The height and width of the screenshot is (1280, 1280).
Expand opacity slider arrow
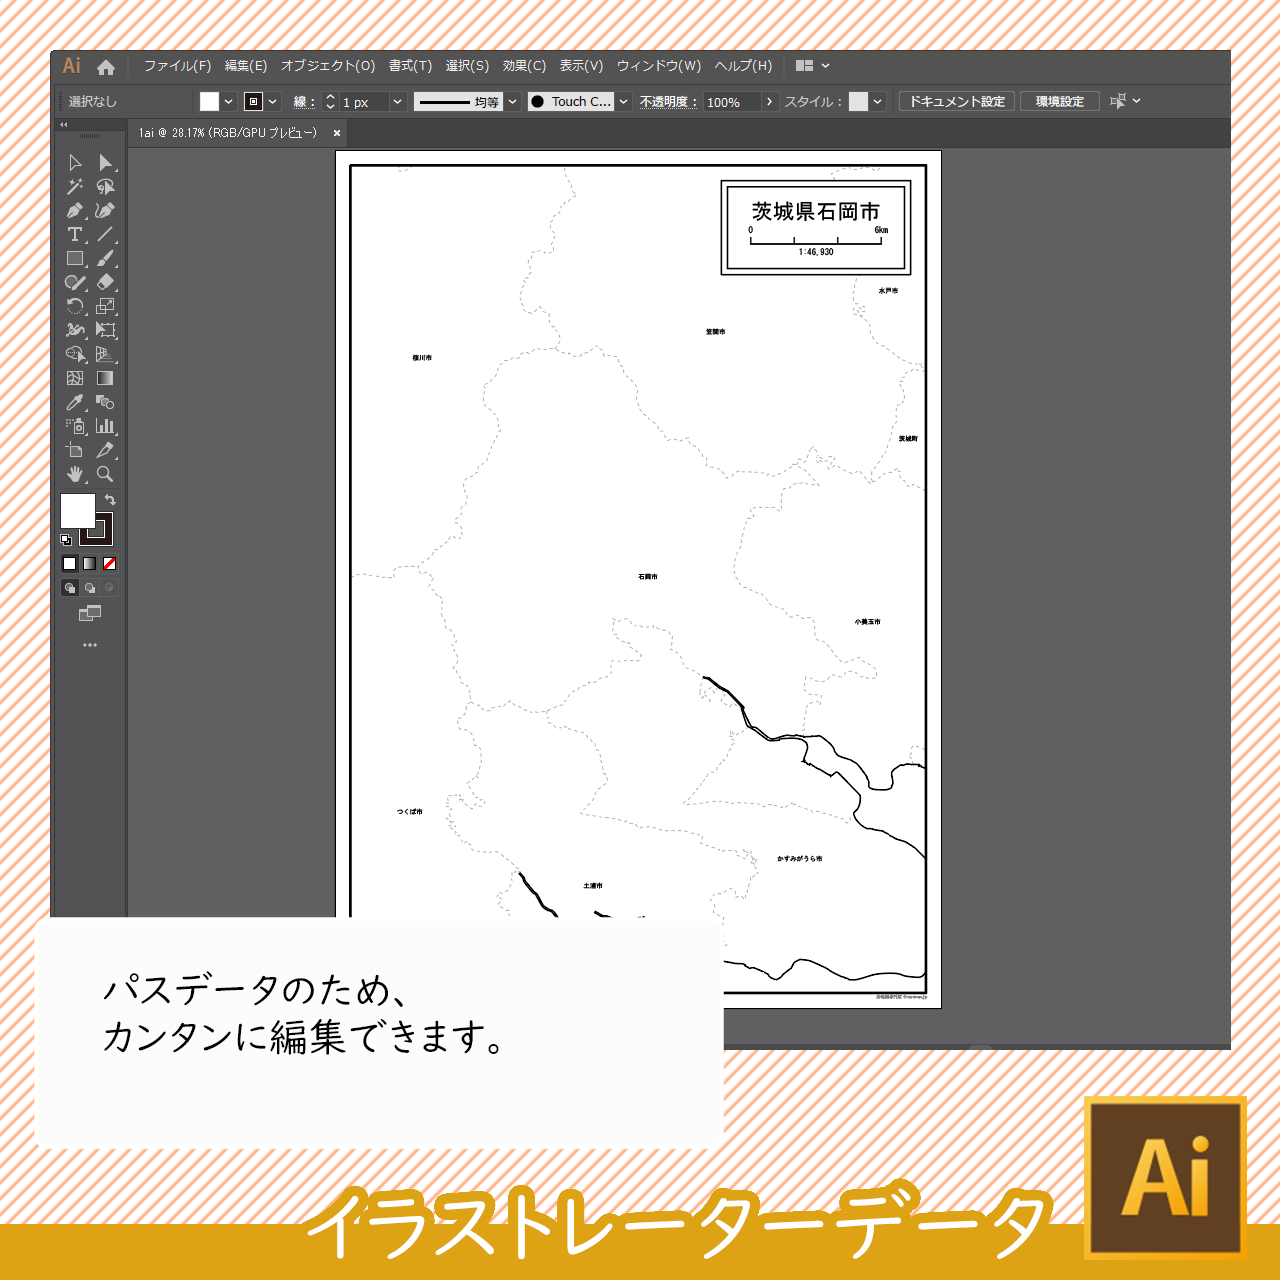[769, 102]
